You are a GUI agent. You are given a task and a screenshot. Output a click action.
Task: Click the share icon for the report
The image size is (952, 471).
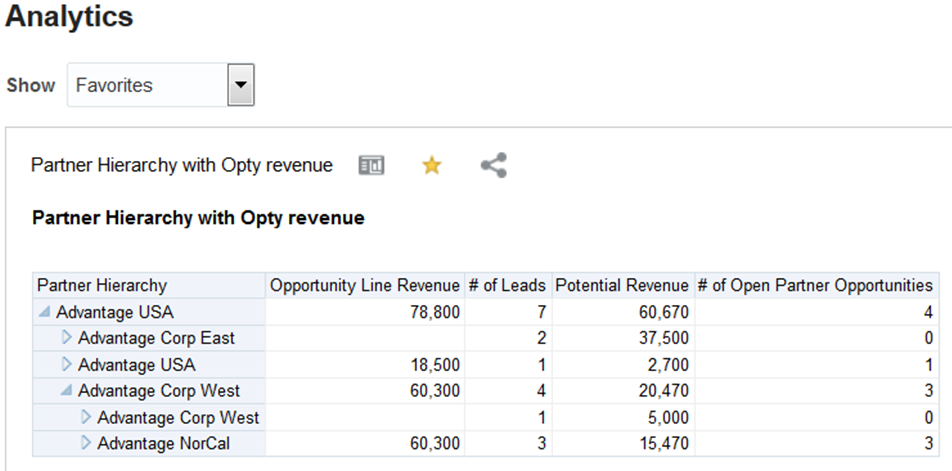pyautogui.click(x=493, y=166)
